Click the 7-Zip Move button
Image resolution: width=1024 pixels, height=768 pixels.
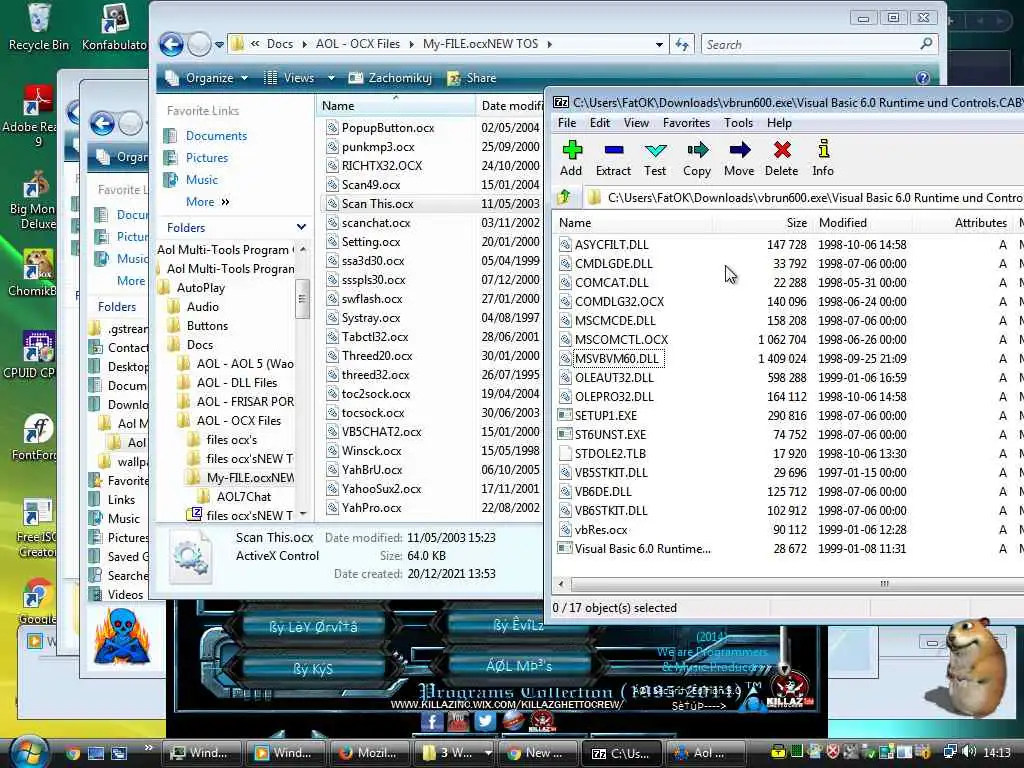[739, 159]
